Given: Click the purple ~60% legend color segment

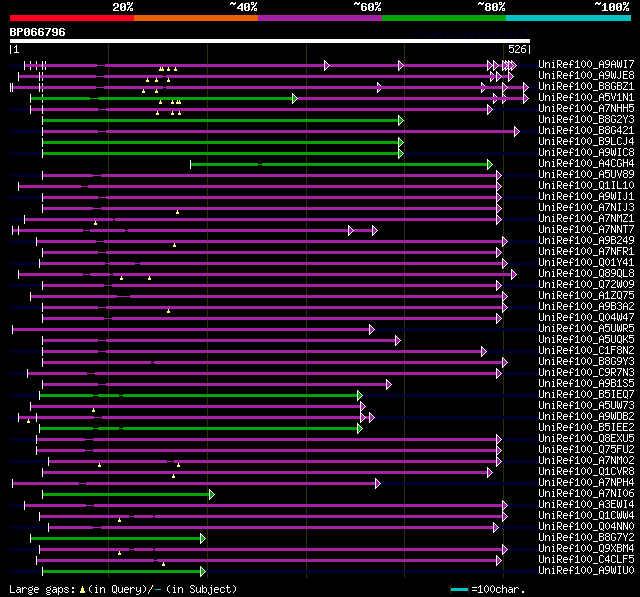Looking at the screenshot, I should click(320, 18).
